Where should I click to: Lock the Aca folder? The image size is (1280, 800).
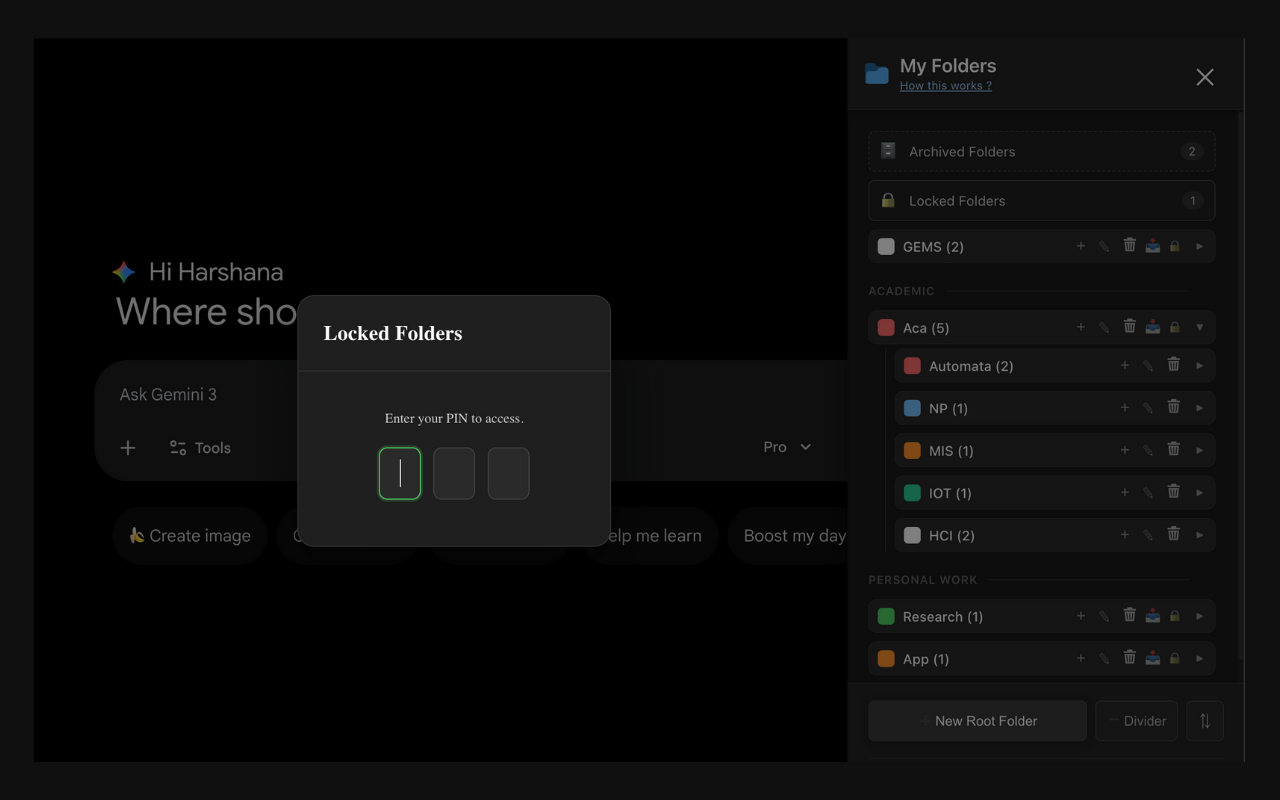(x=1175, y=327)
